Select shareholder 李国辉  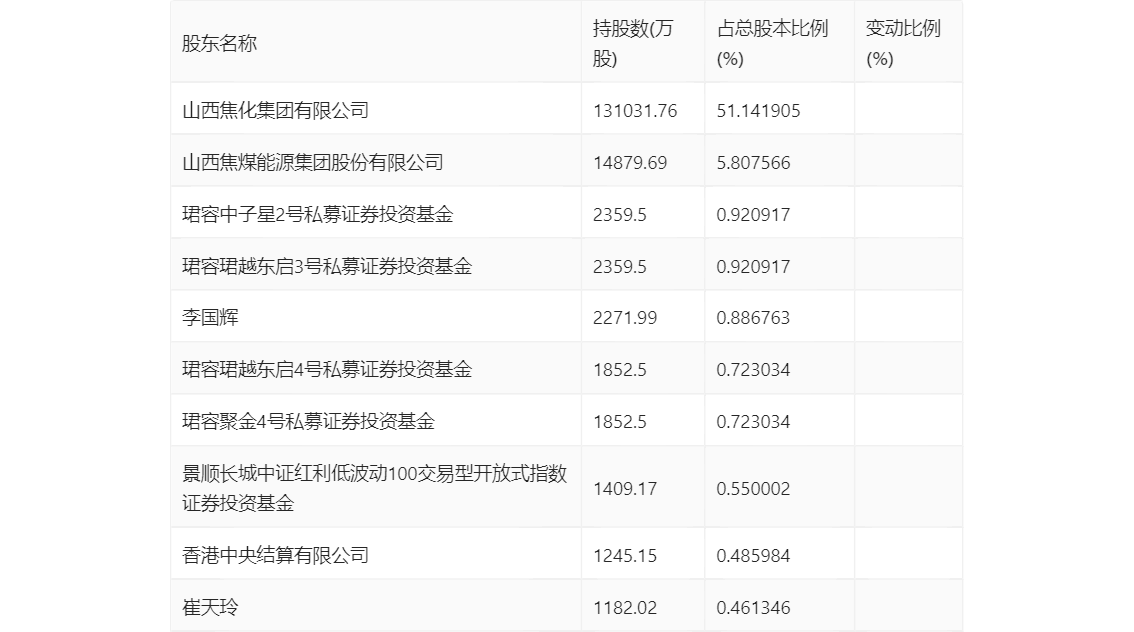210,317
